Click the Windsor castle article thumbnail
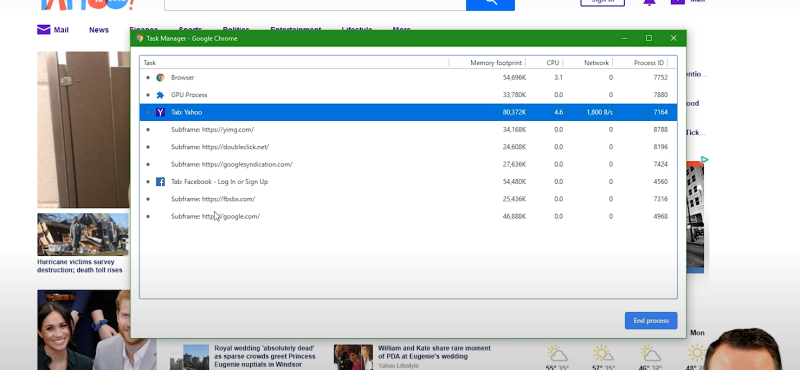Viewport: 800px width, 370px height. 189,357
